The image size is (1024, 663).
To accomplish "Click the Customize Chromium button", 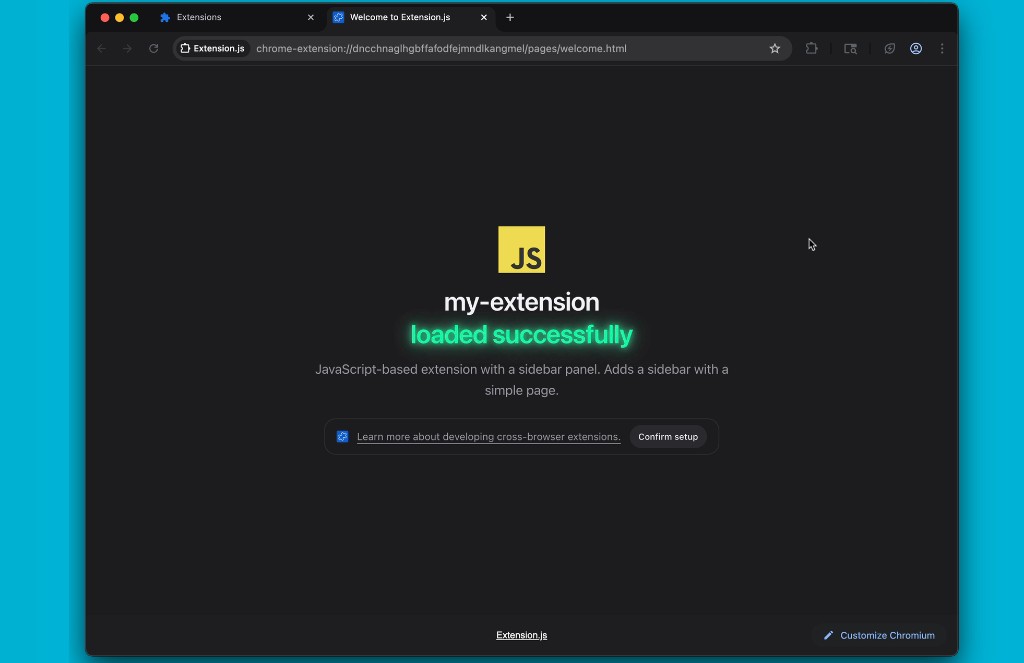I will point(879,635).
